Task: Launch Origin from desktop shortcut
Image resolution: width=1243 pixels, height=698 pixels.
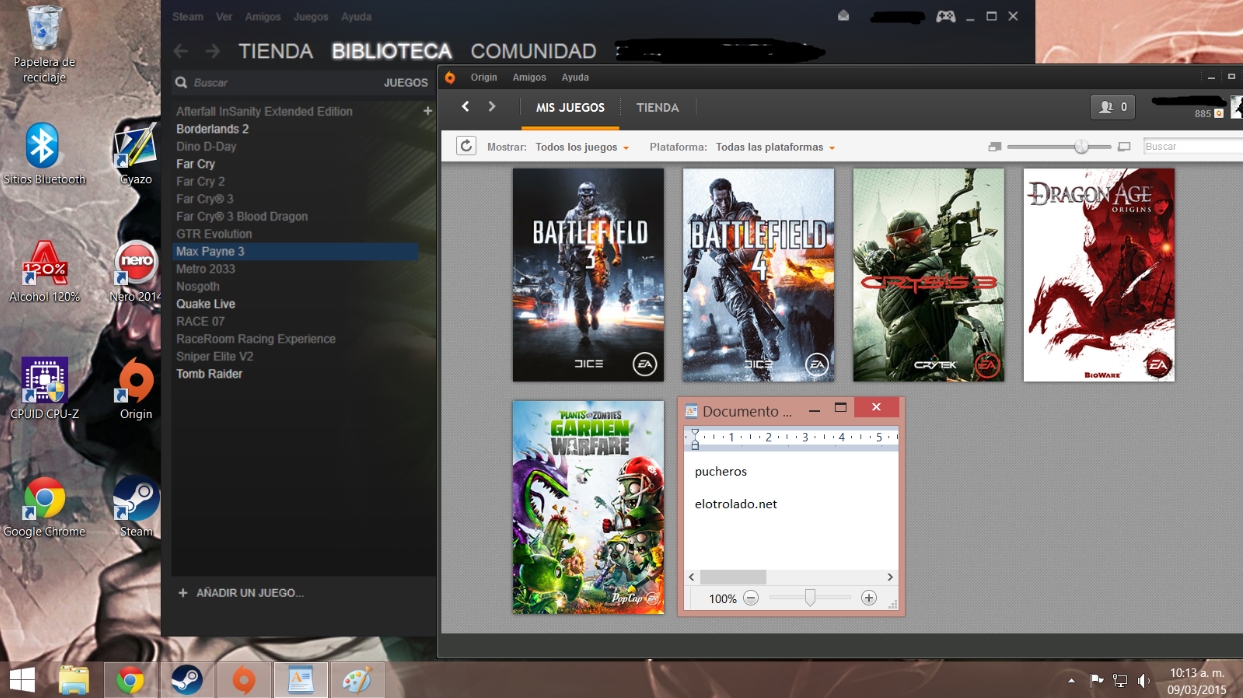Action: tap(135, 388)
